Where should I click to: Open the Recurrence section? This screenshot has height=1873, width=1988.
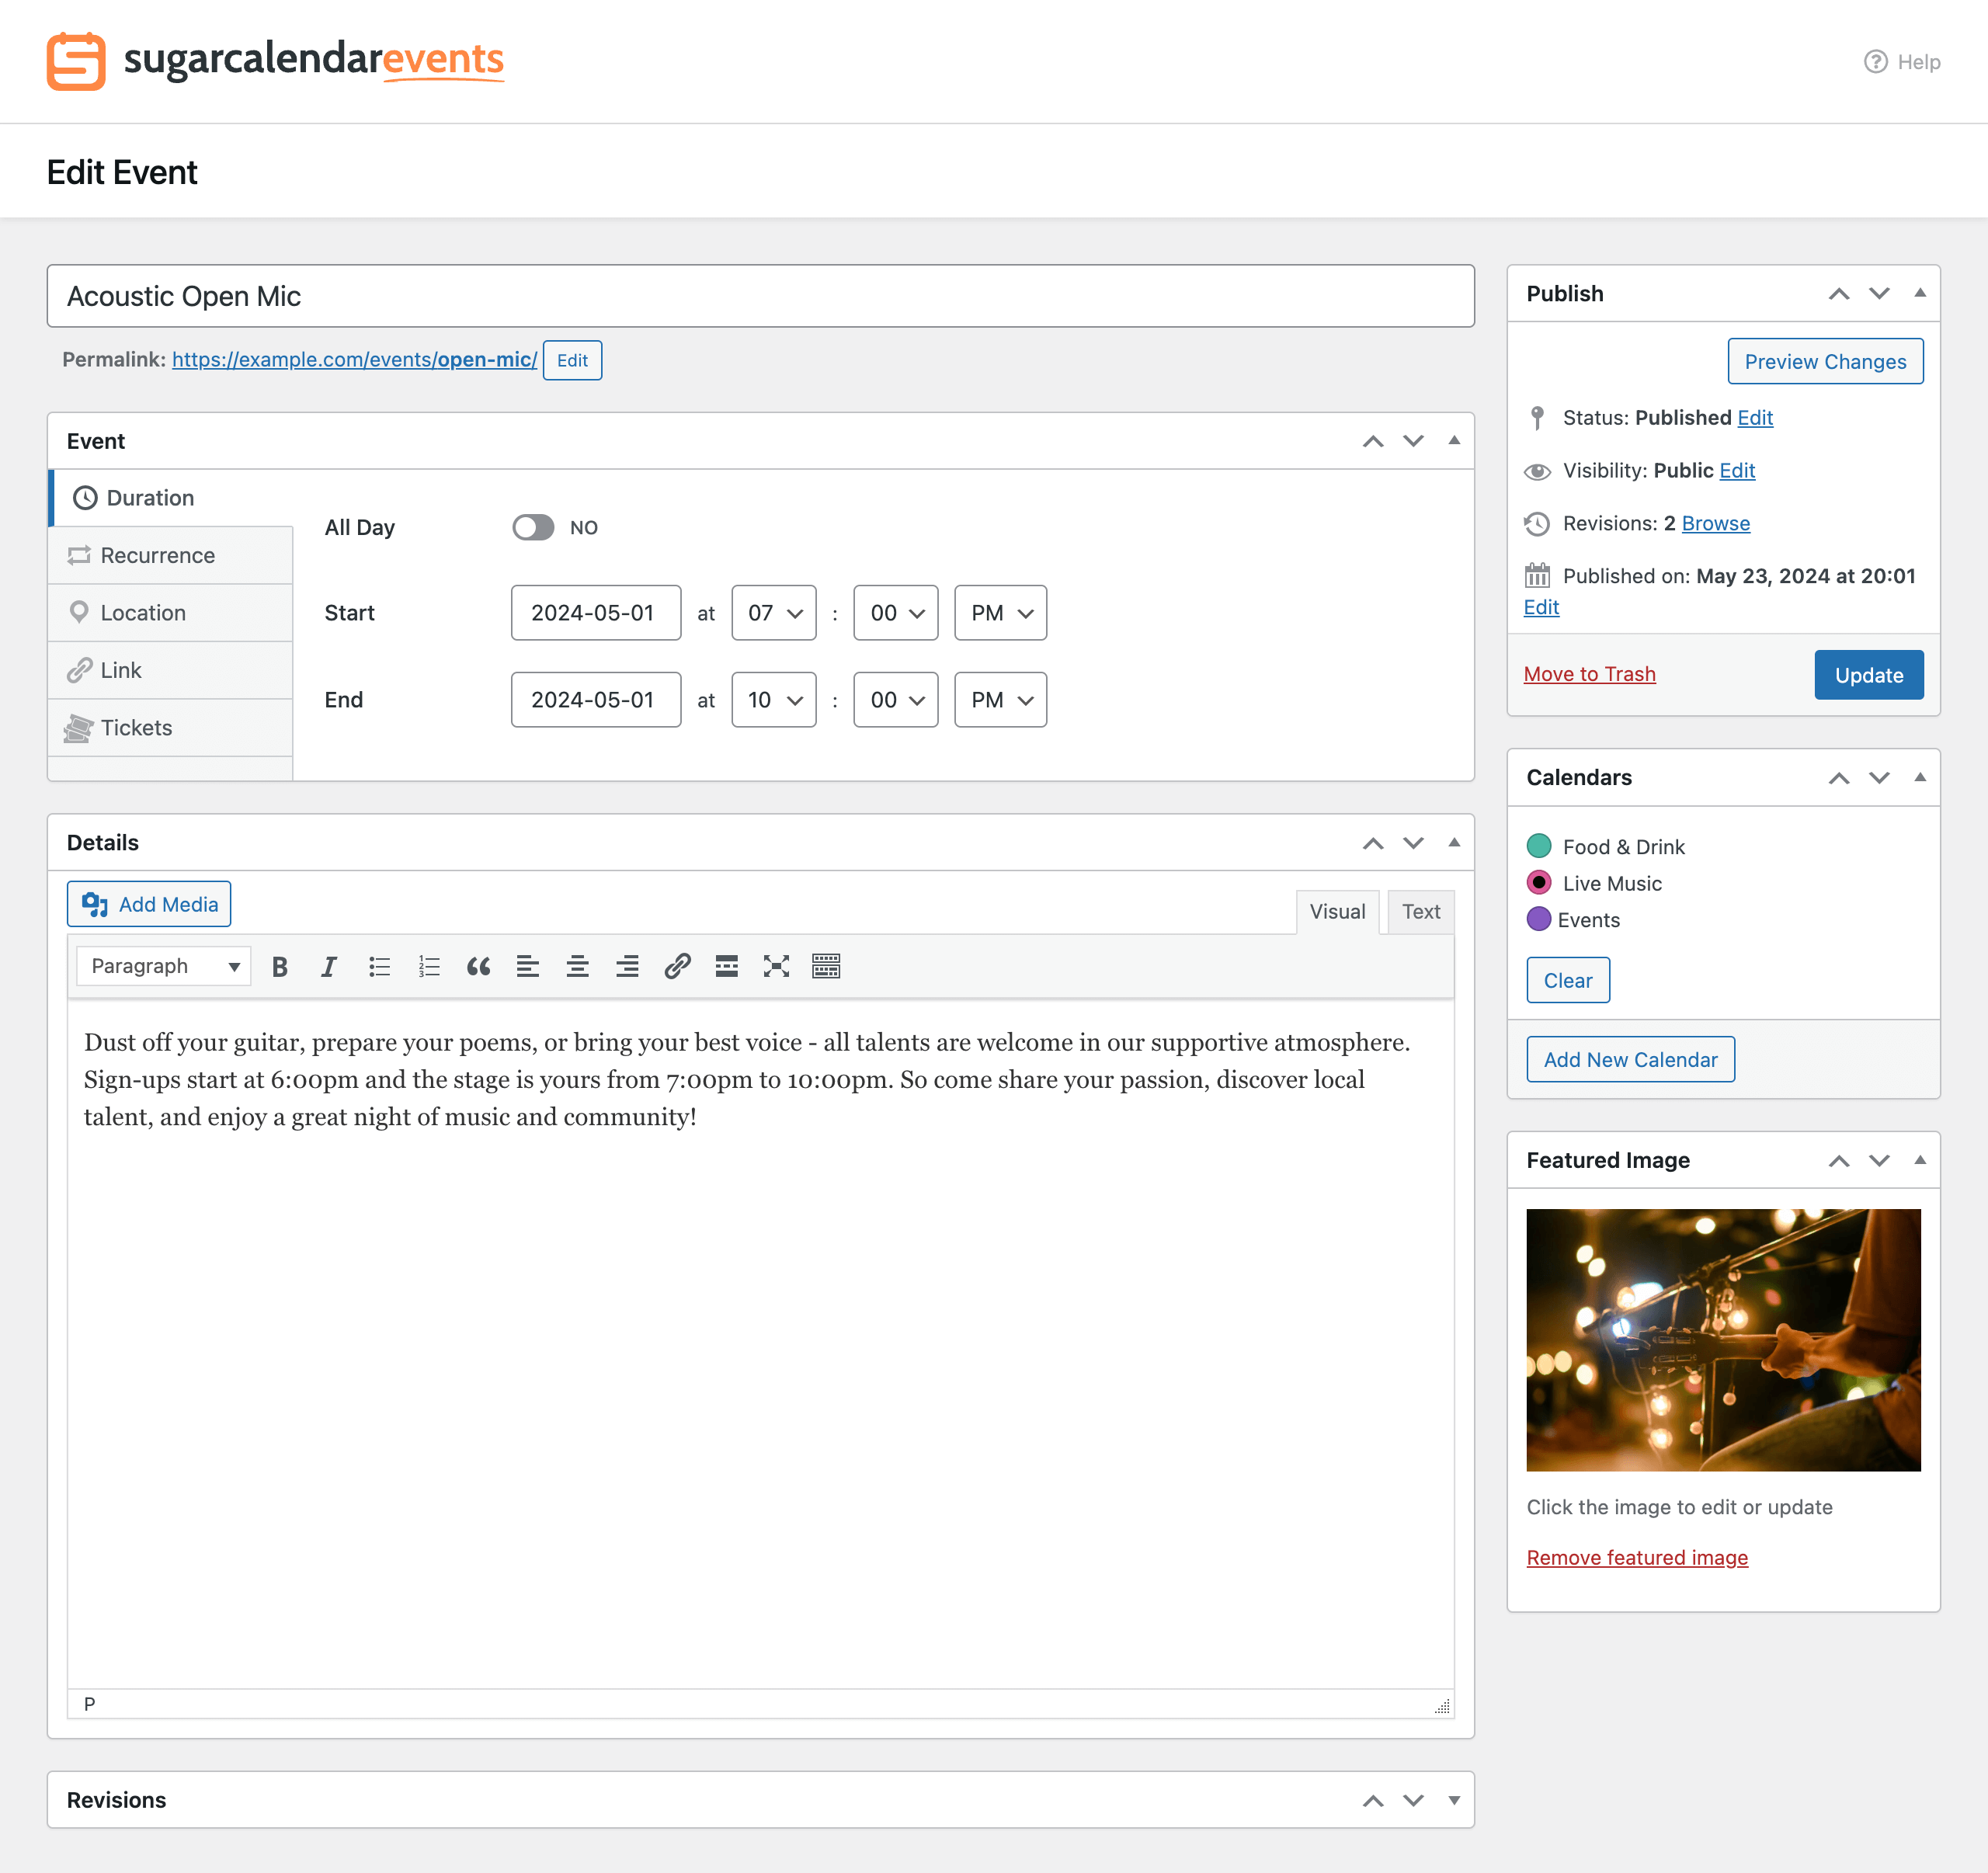coord(171,556)
